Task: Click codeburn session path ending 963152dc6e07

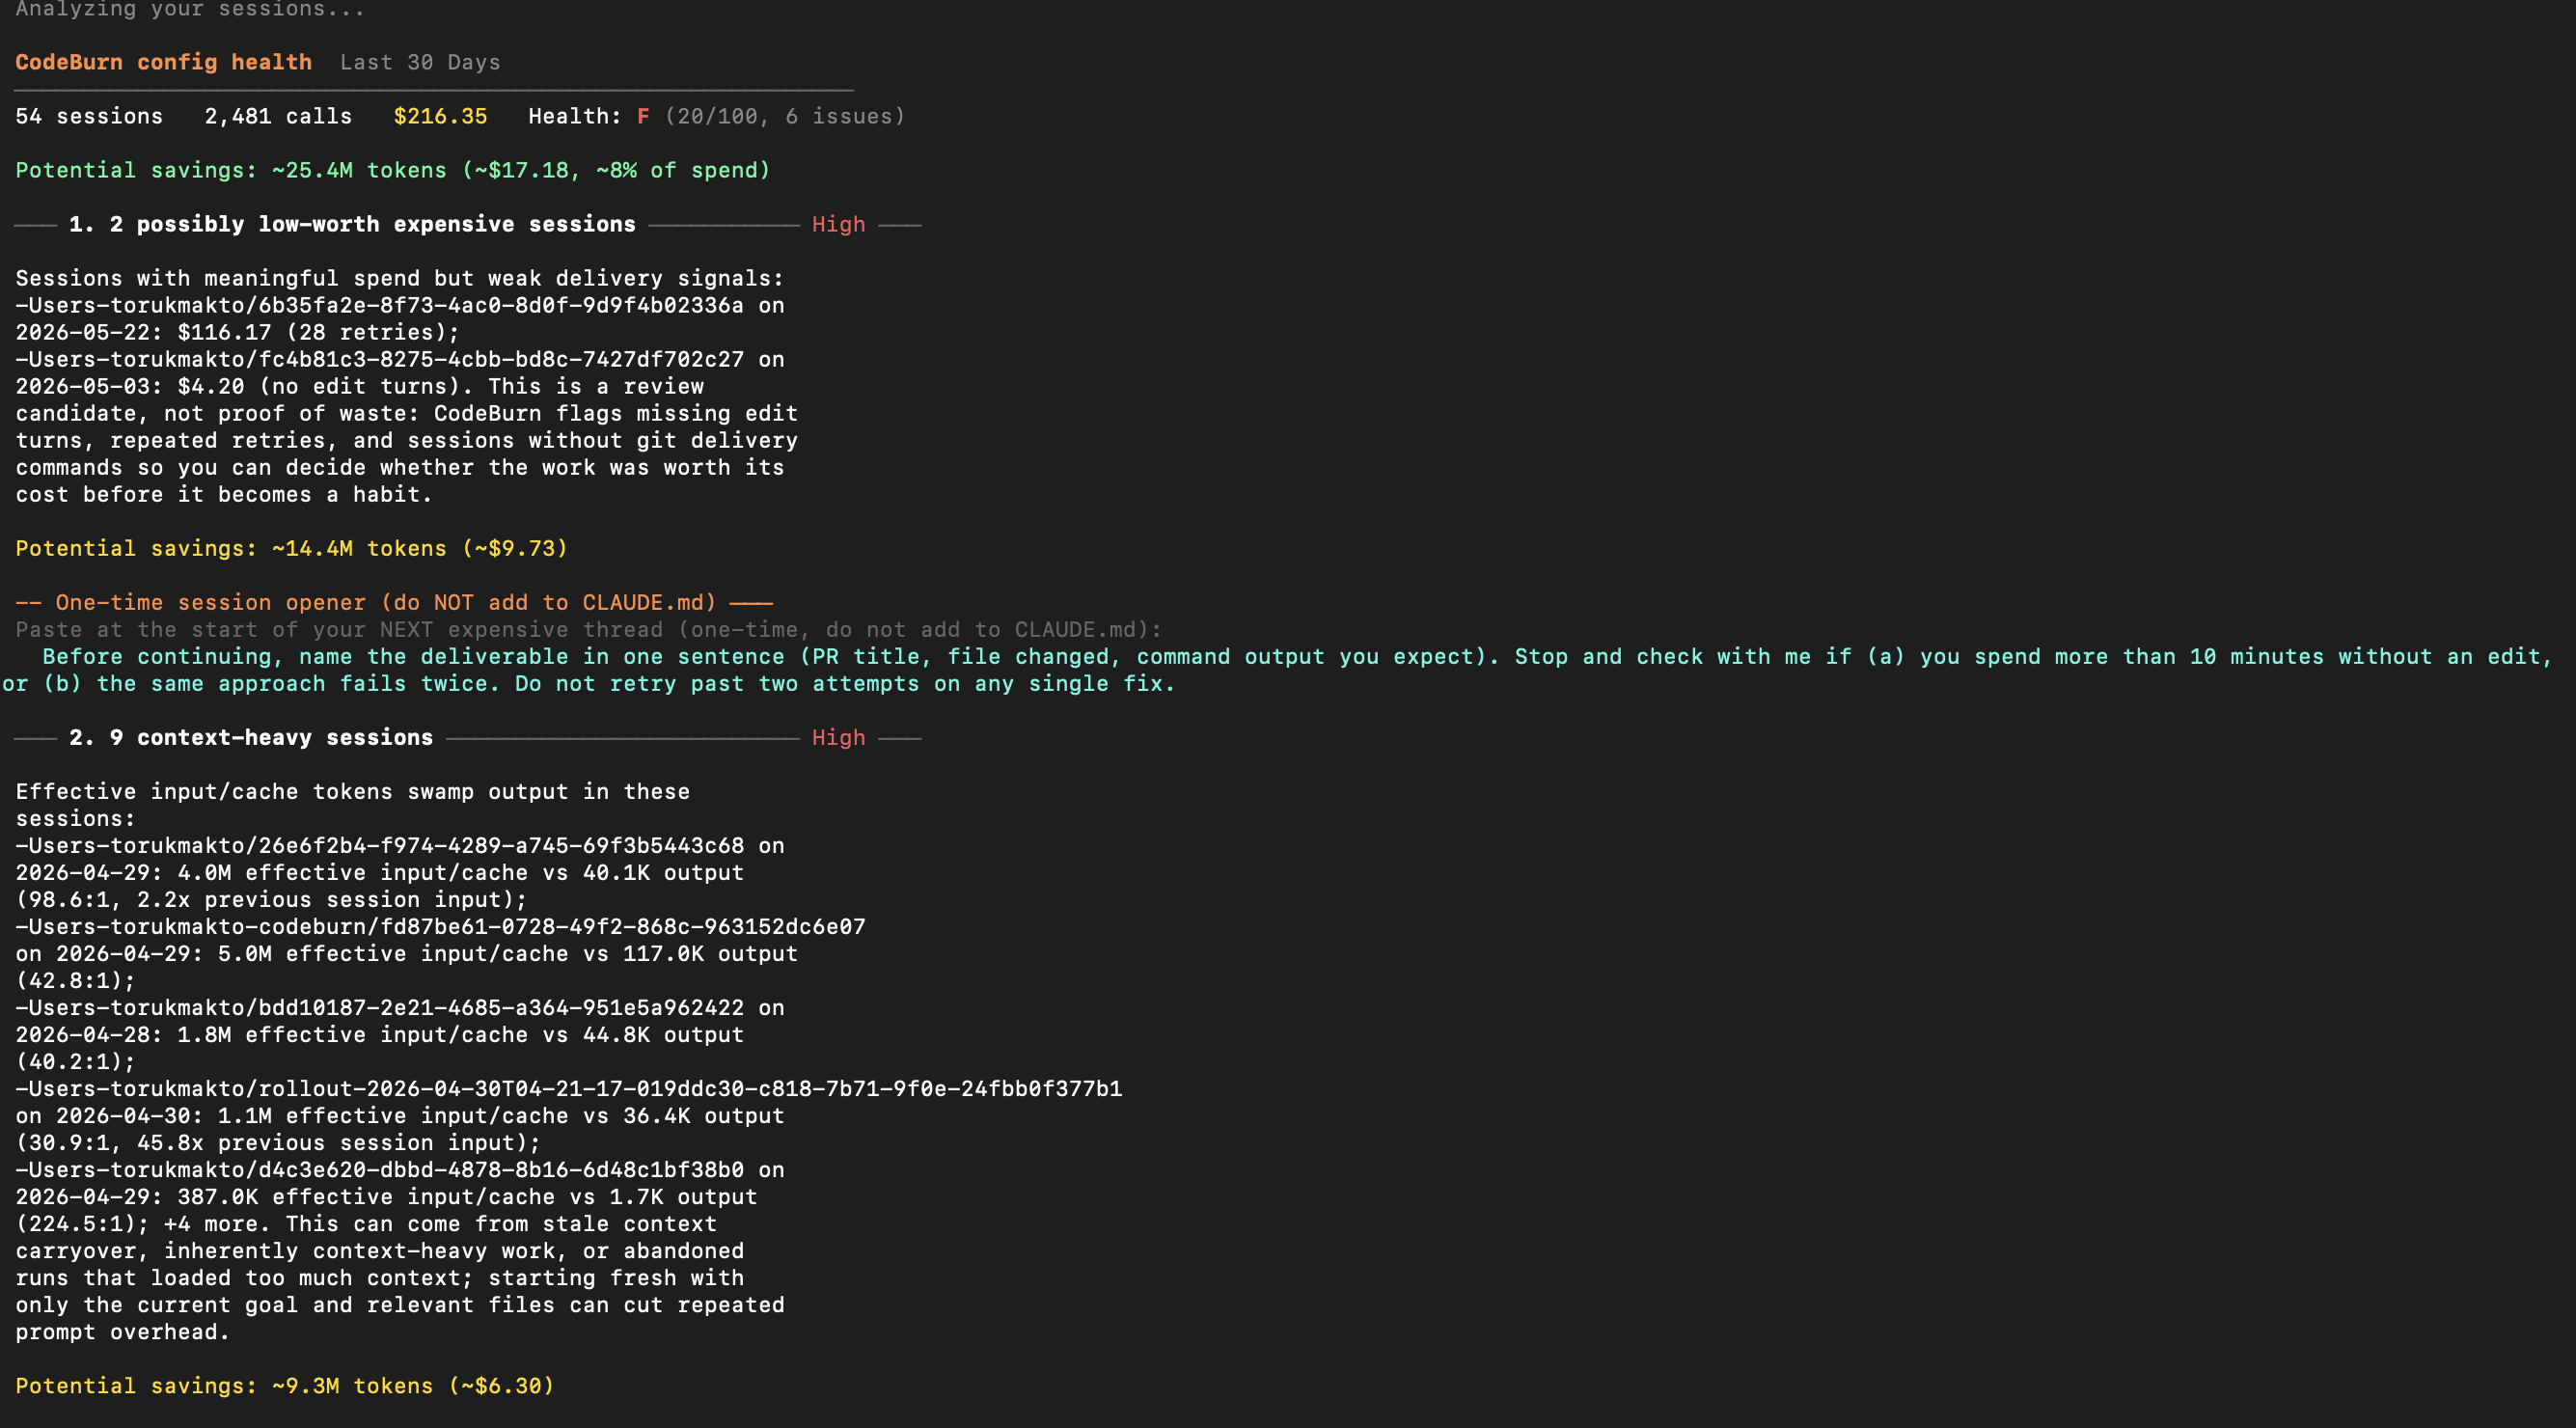Action: point(440,926)
